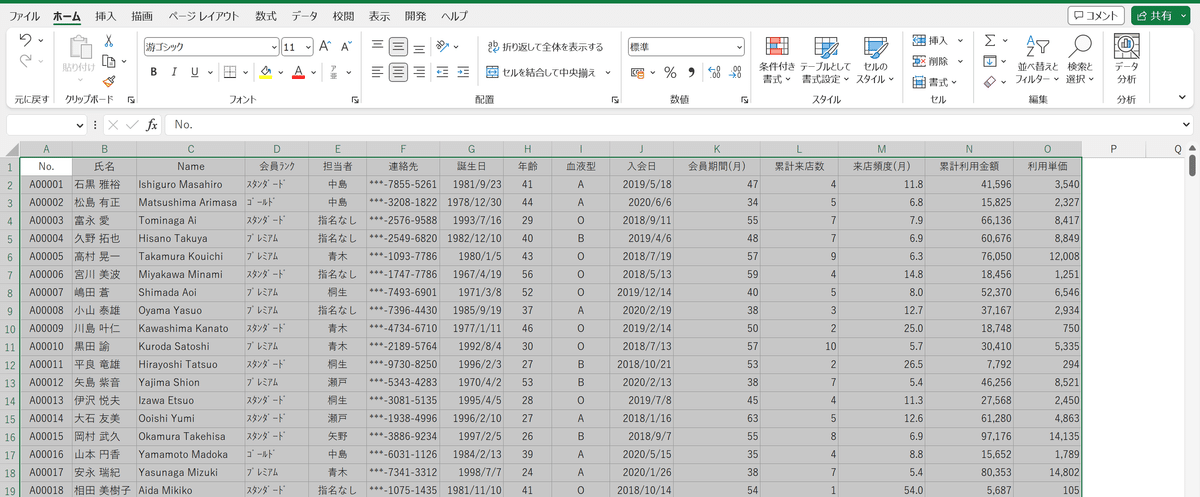The height and width of the screenshot is (497, 1200).
Task: Toggle 折り返して全体を表示する wrap text
Action: point(545,47)
